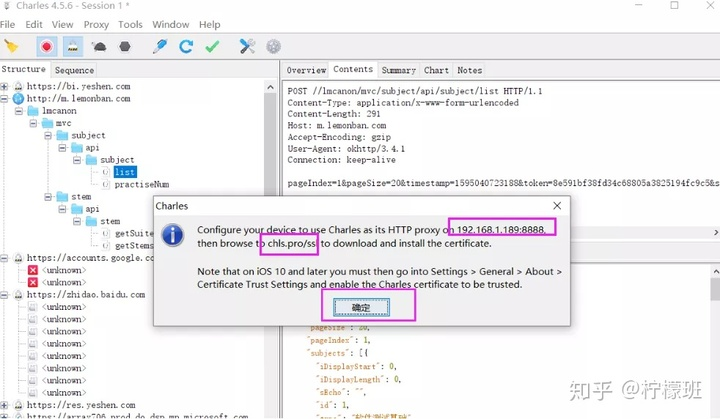
Task: Toggle the red Record button
Action: click(46, 46)
